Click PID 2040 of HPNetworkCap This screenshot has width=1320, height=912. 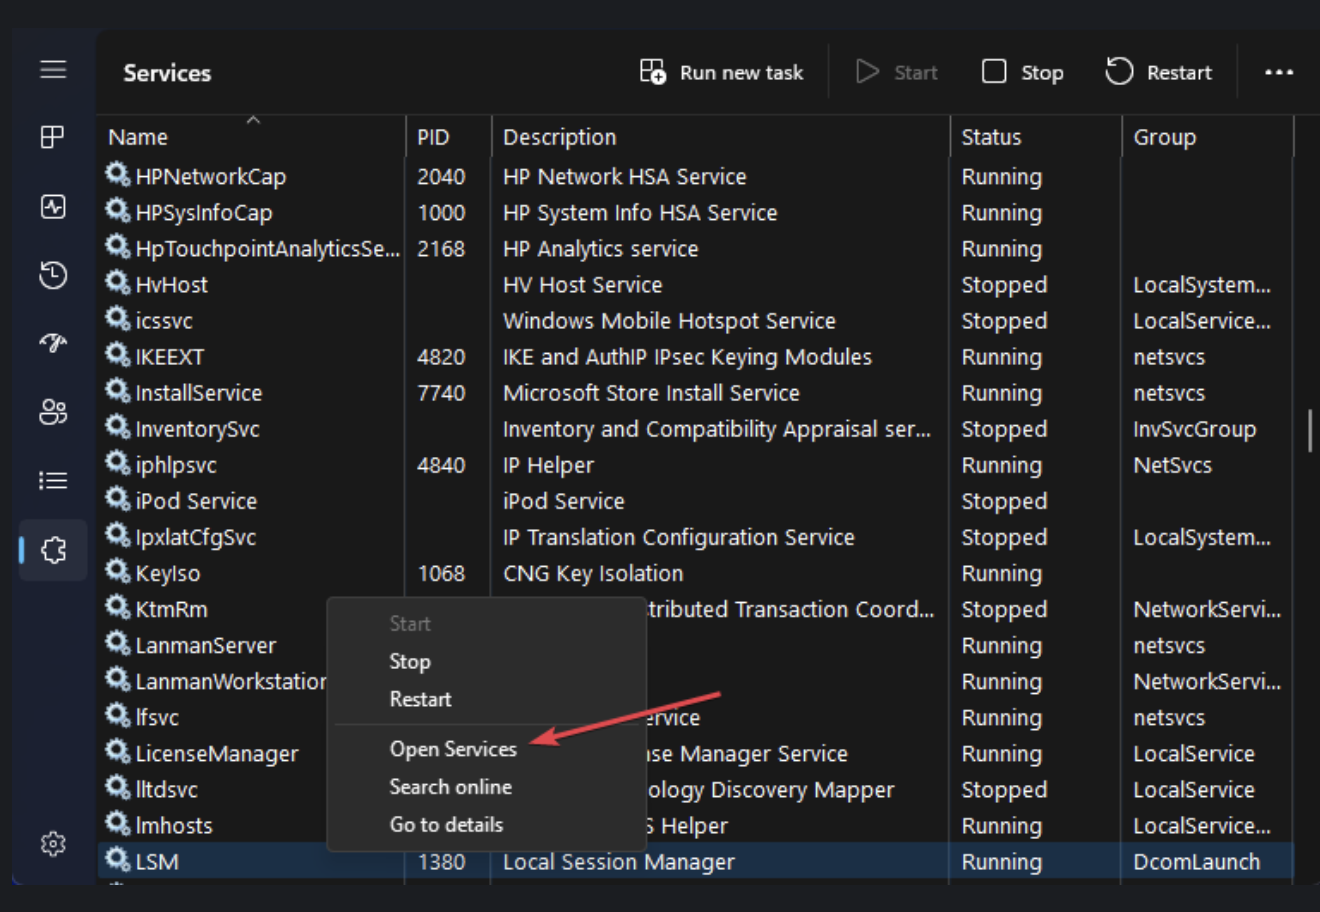(x=441, y=177)
